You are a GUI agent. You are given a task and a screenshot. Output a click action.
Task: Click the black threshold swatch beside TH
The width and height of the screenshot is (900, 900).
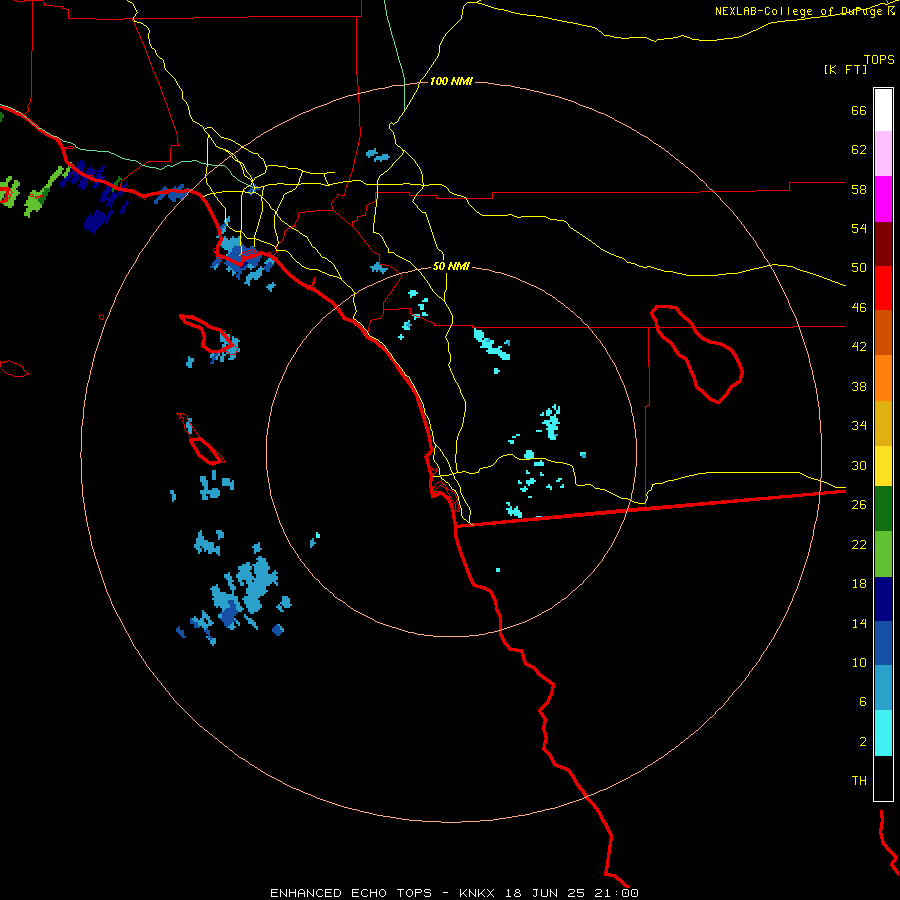883,778
